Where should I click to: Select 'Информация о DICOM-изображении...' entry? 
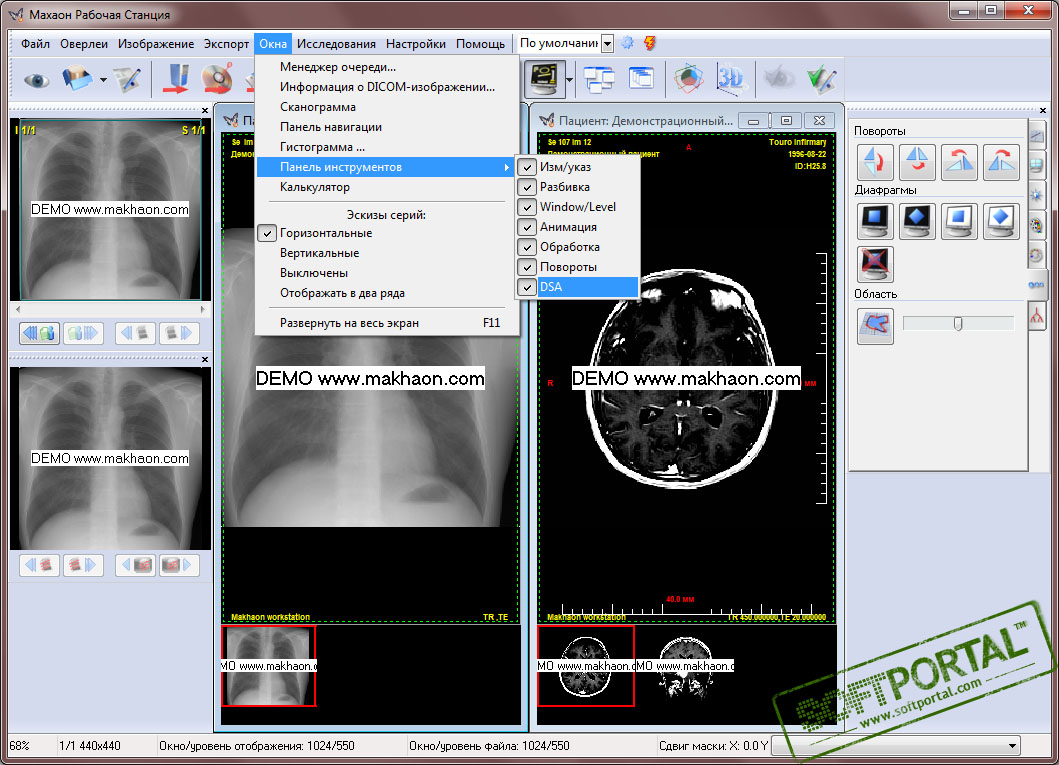[386, 87]
